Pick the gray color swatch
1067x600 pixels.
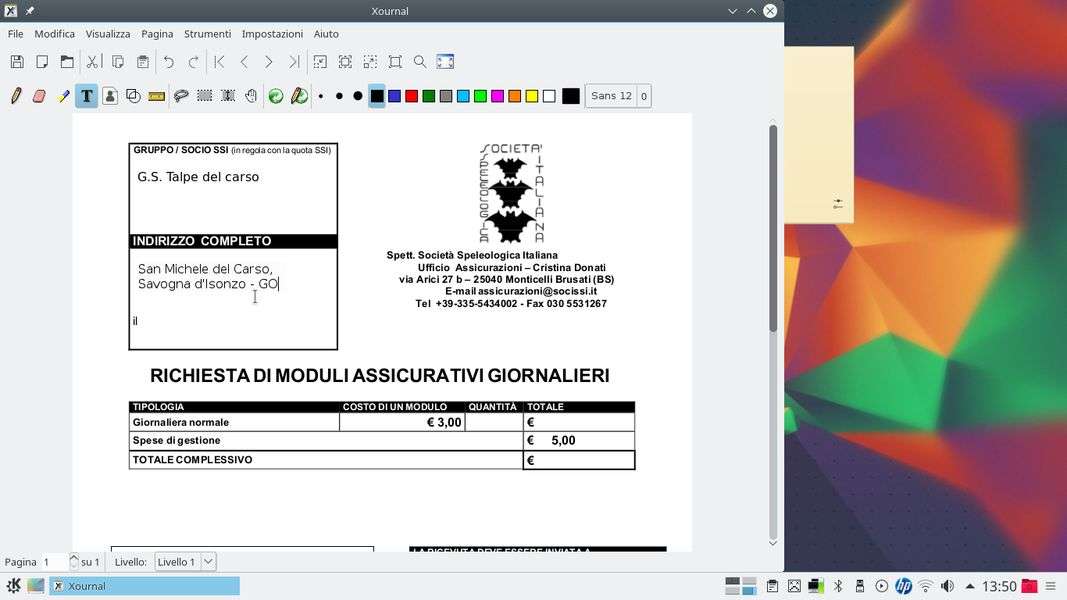point(446,96)
